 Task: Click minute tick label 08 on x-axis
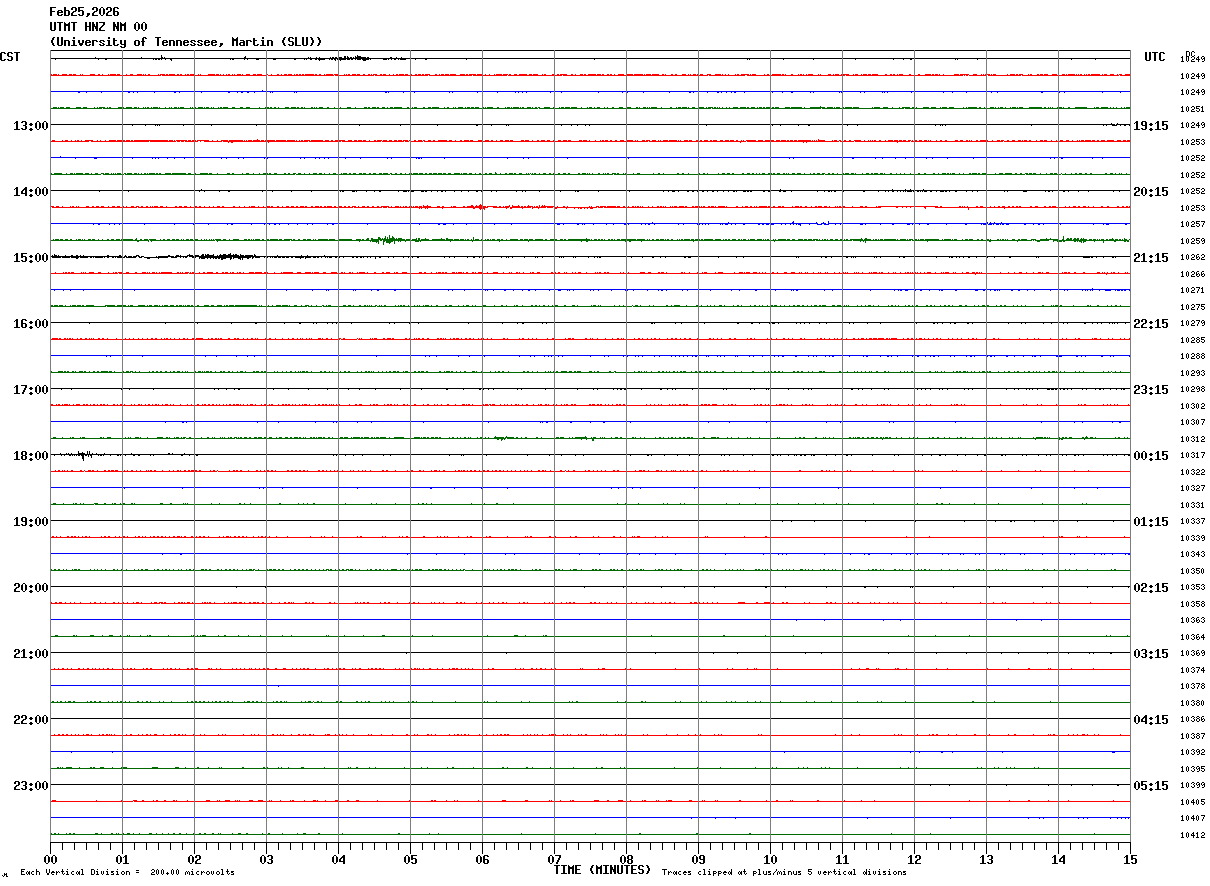pos(626,859)
